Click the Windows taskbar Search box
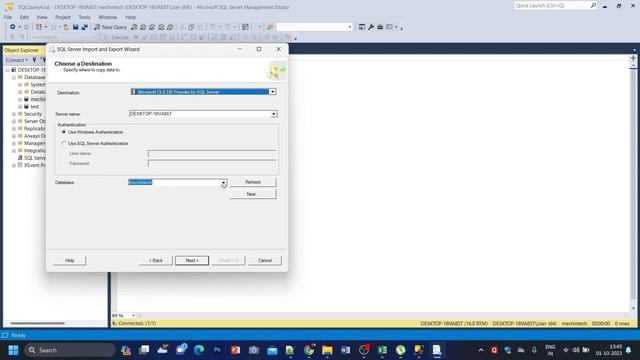The width and height of the screenshot is (640, 360). point(69,350)
